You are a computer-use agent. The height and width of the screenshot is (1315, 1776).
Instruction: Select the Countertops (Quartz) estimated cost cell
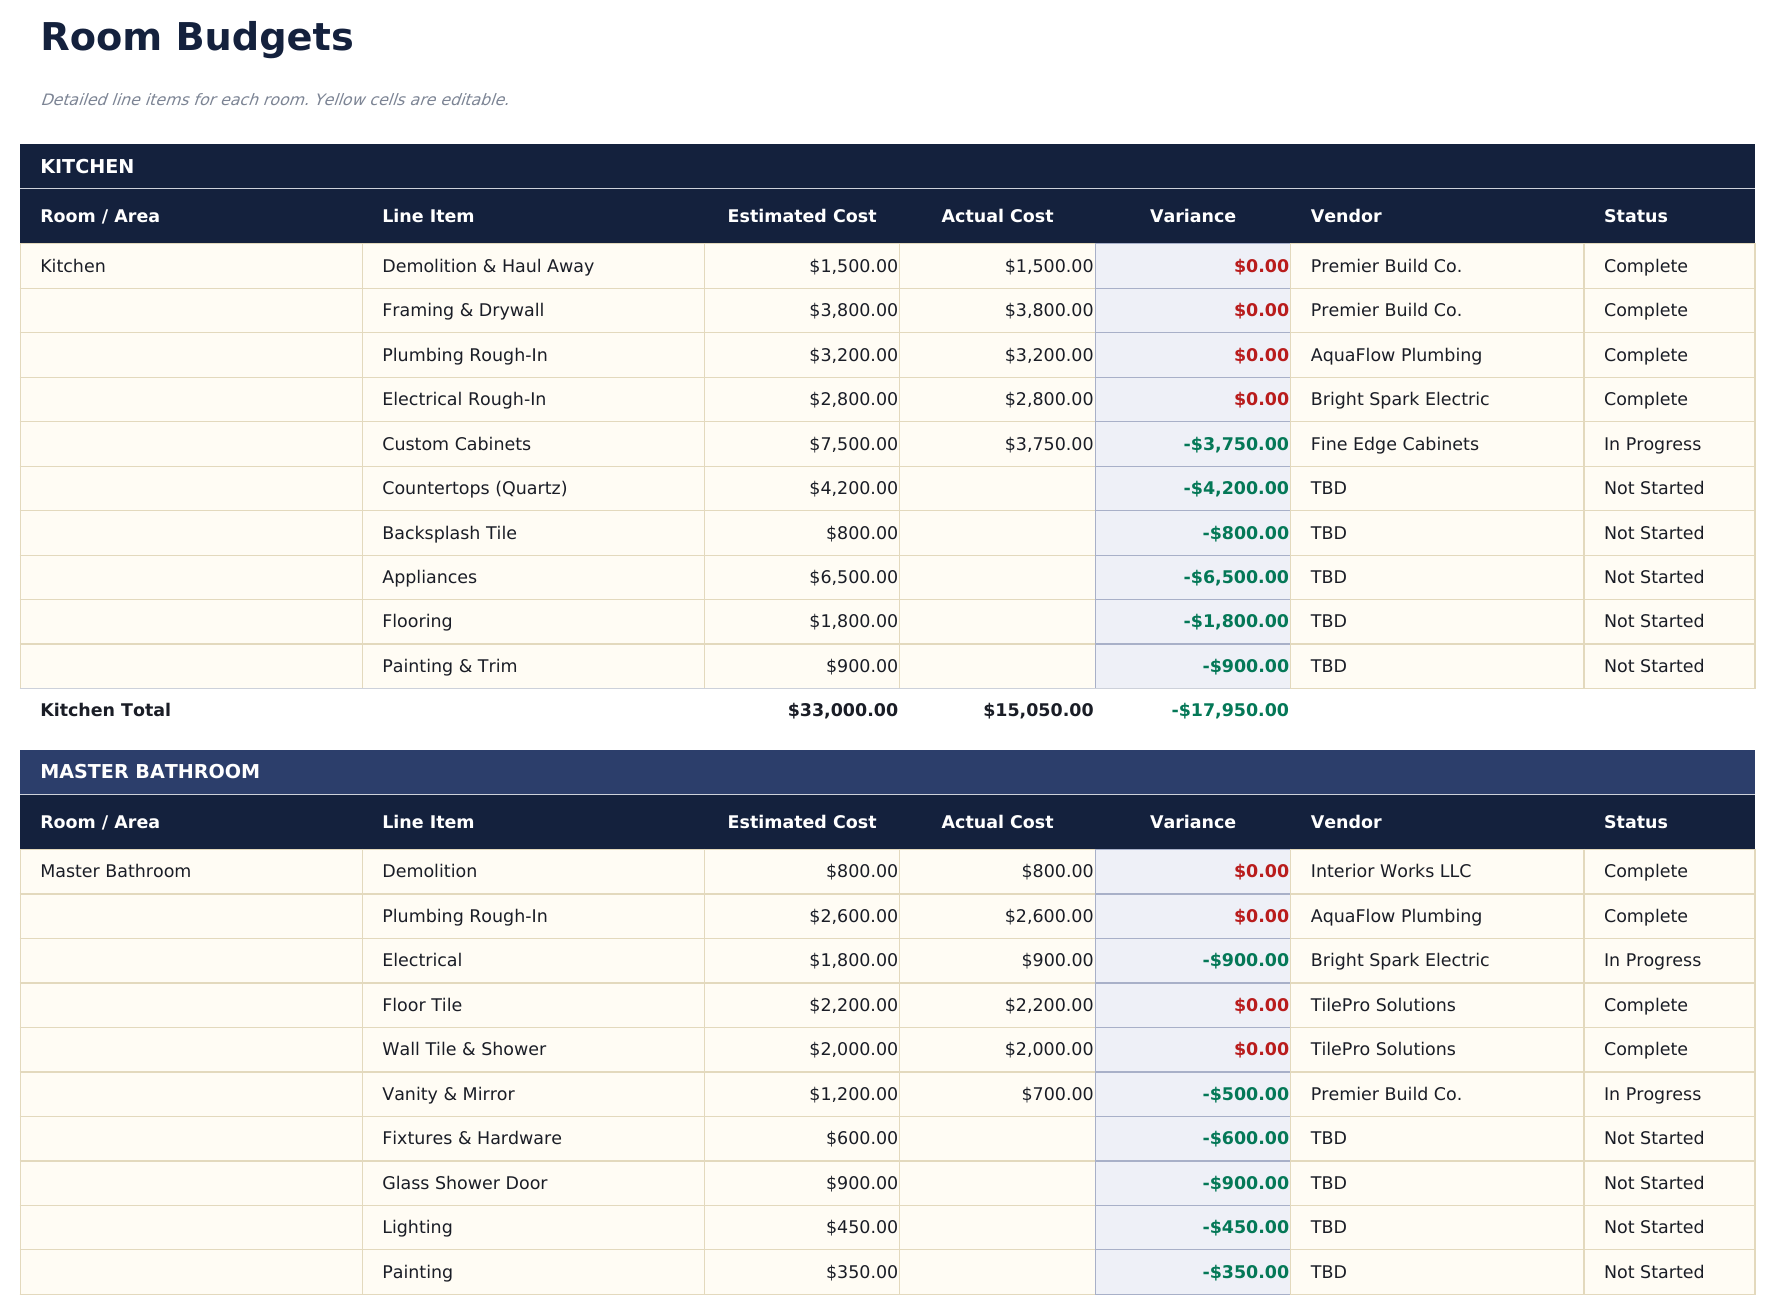pyautogui.click(x=801, y=488)
